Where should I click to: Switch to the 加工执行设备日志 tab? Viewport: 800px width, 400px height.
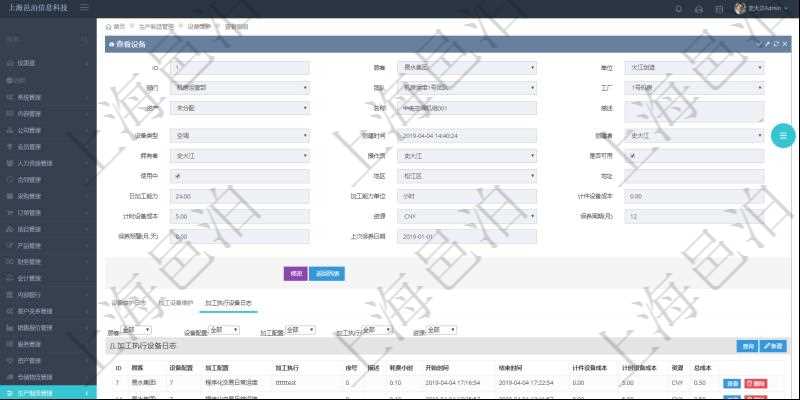(x=228, y=301)
